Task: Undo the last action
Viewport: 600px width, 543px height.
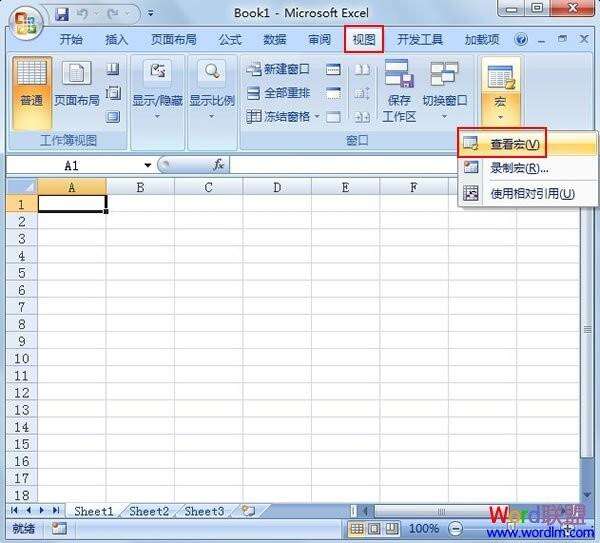Action: [82, 14]
